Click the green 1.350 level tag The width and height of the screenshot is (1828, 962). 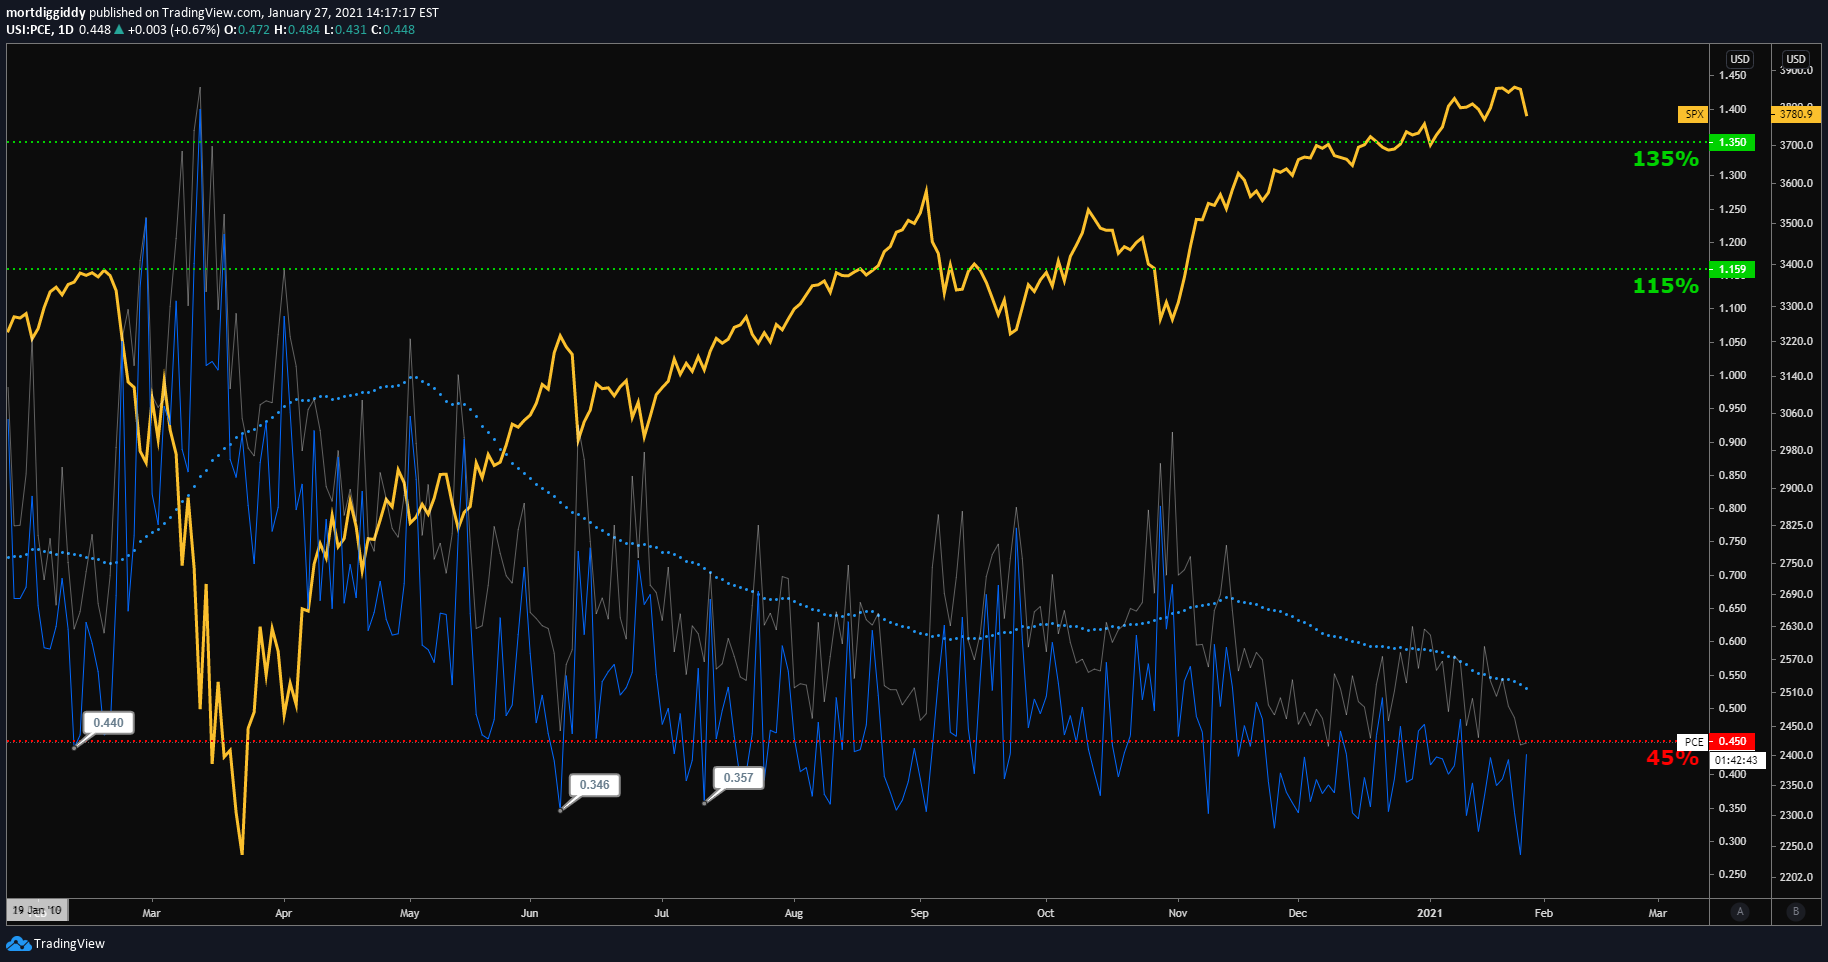pos(1732,142)
